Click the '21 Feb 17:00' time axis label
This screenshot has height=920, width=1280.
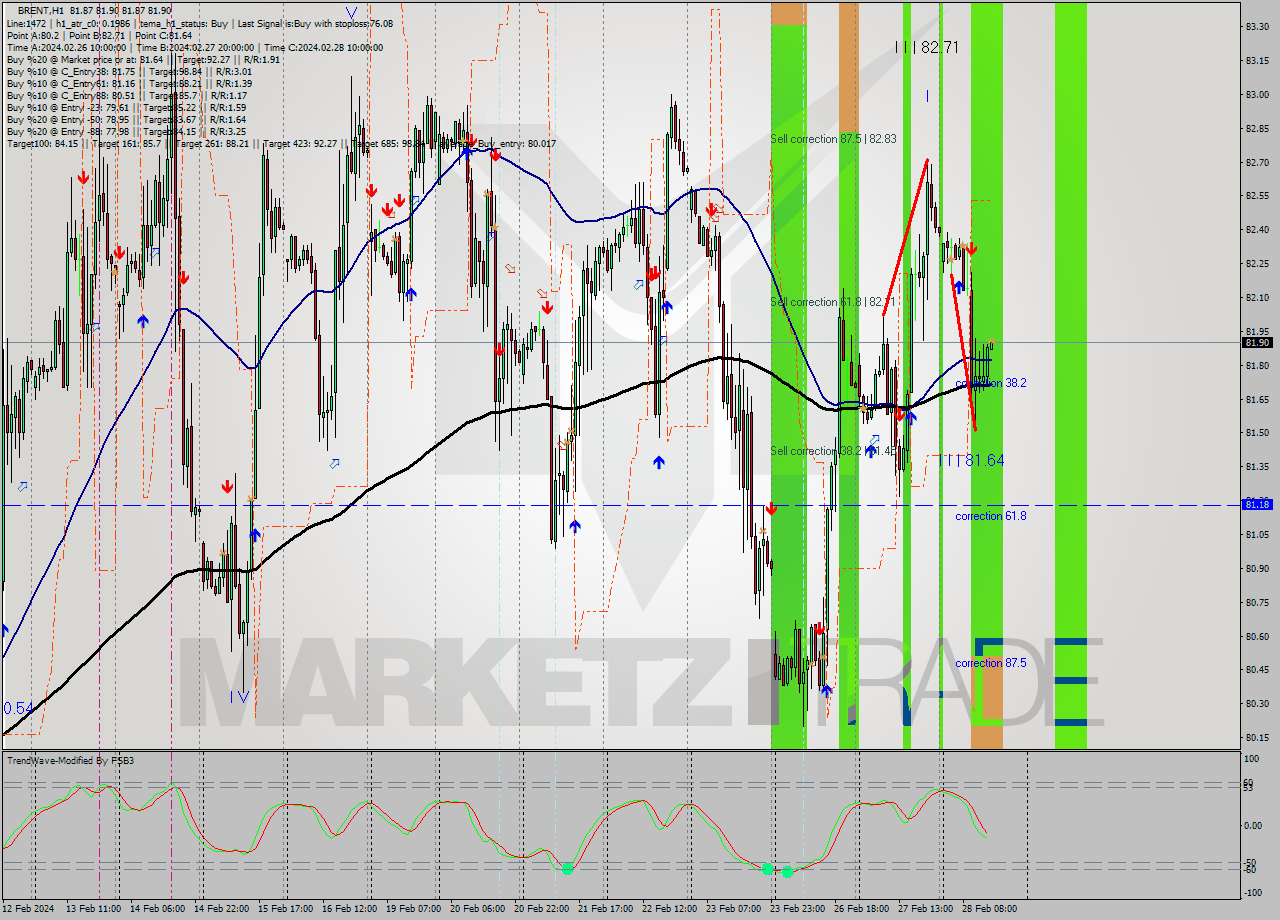point(604,909)
